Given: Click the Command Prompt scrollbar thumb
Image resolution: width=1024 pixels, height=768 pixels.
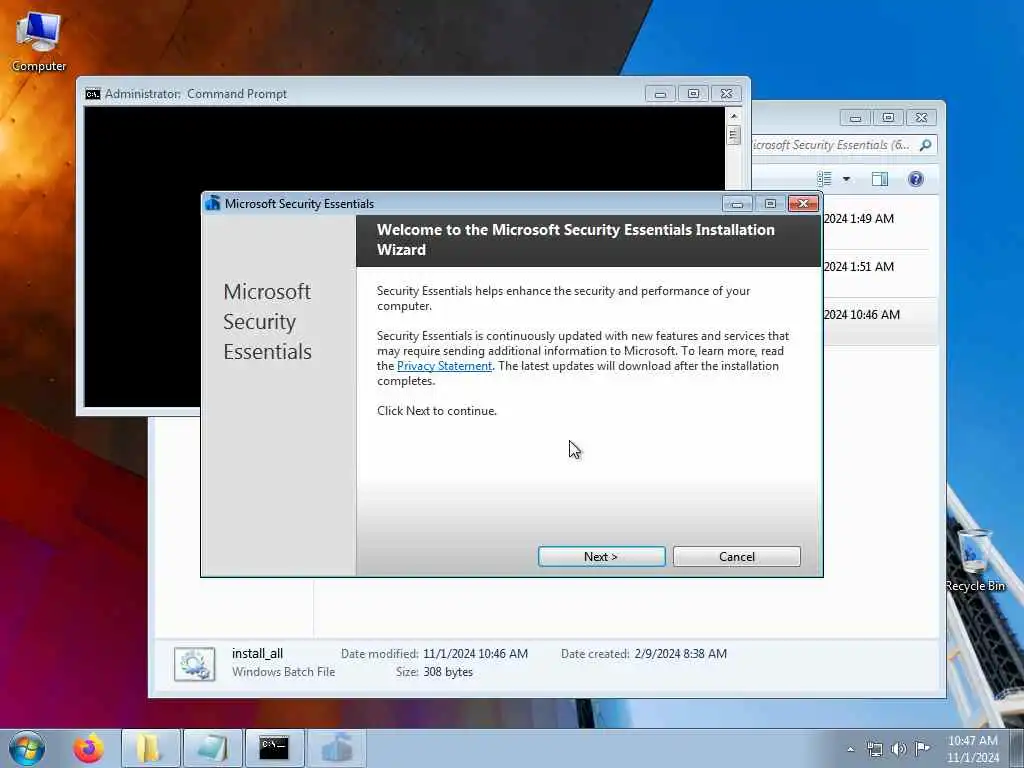Looking at the screenshot, I should tap(734, 135).
